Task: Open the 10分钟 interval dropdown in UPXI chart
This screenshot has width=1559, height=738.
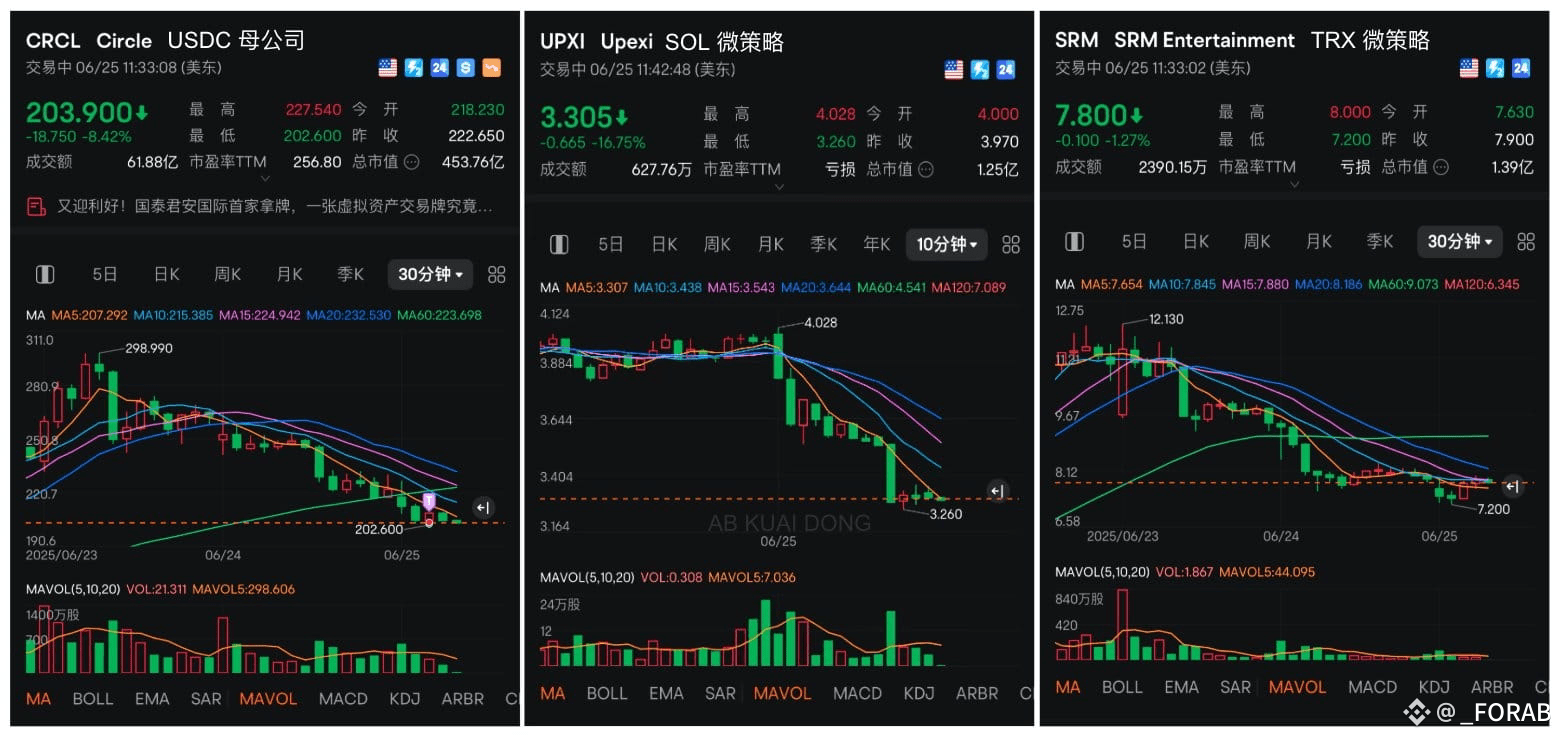Action: coord(946,244)
